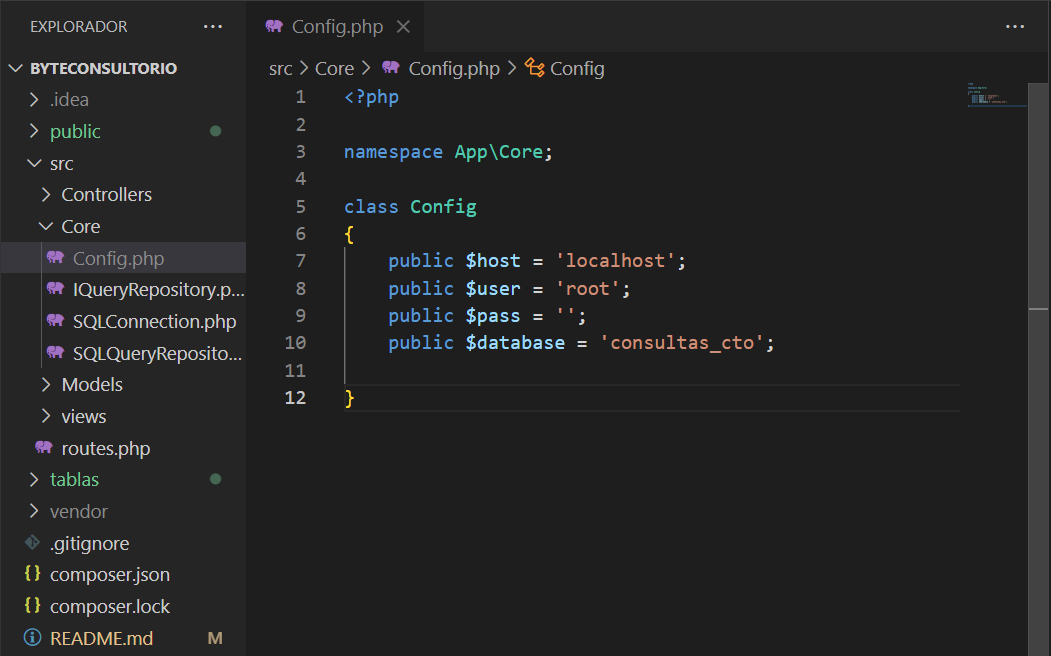The height and width of the screenshot is (656, 1051).
Task: Select the src breadcrumb segment
Action: [x=281, y=69]
